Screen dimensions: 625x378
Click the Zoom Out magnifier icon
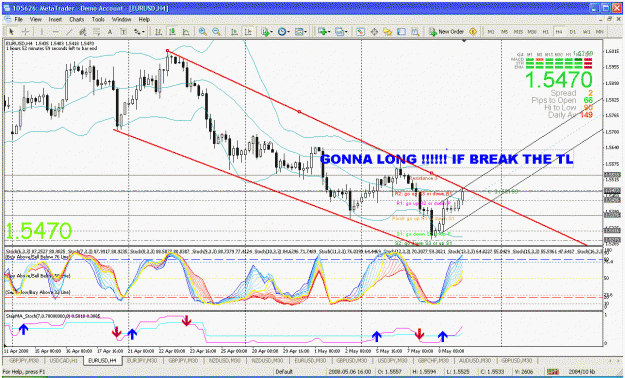point(216,32)
